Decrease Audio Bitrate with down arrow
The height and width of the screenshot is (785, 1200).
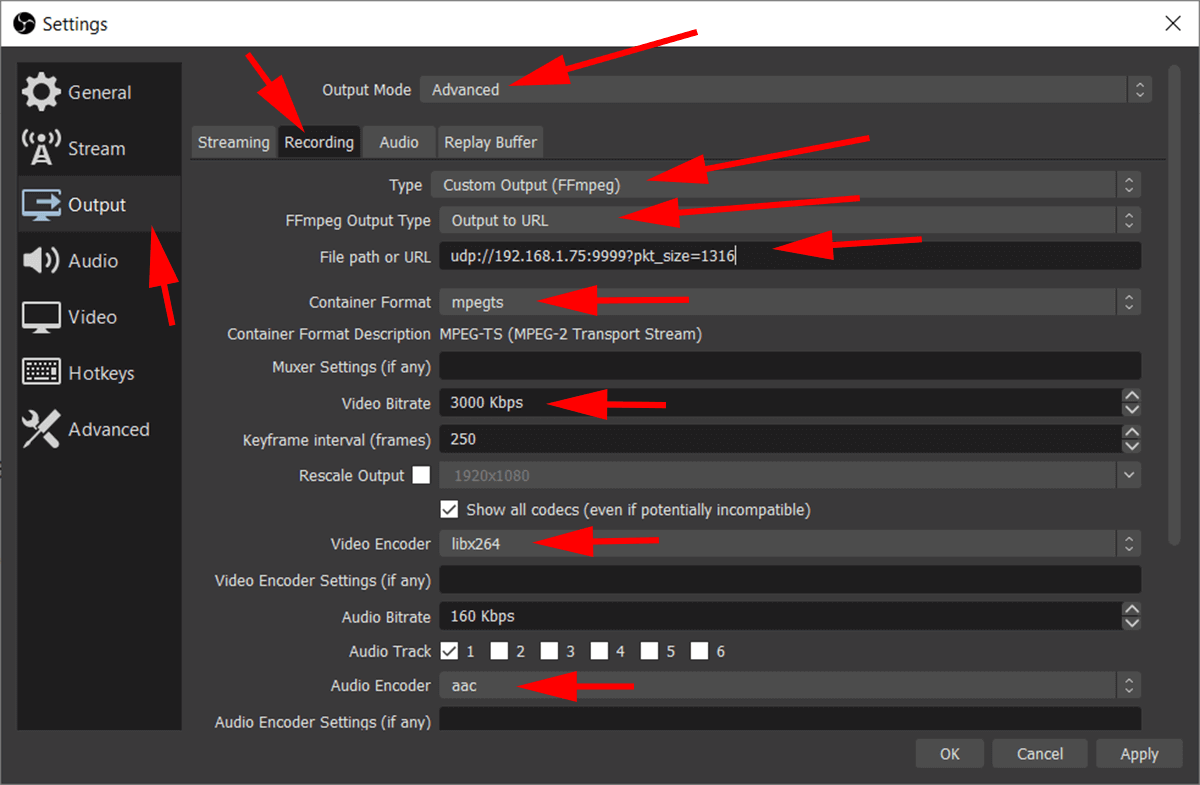click(x=1132, y=622)
